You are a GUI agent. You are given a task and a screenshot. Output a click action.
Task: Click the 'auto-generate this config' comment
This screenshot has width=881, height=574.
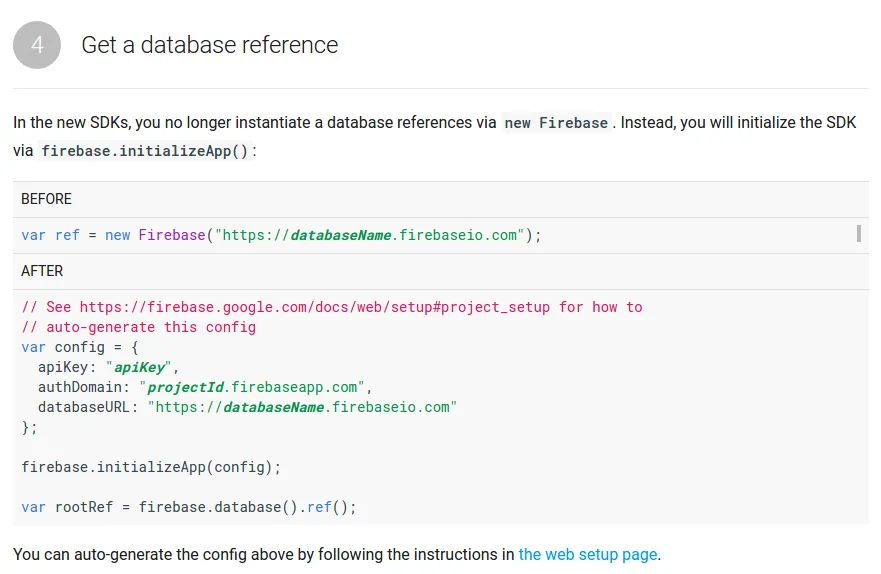150,327
